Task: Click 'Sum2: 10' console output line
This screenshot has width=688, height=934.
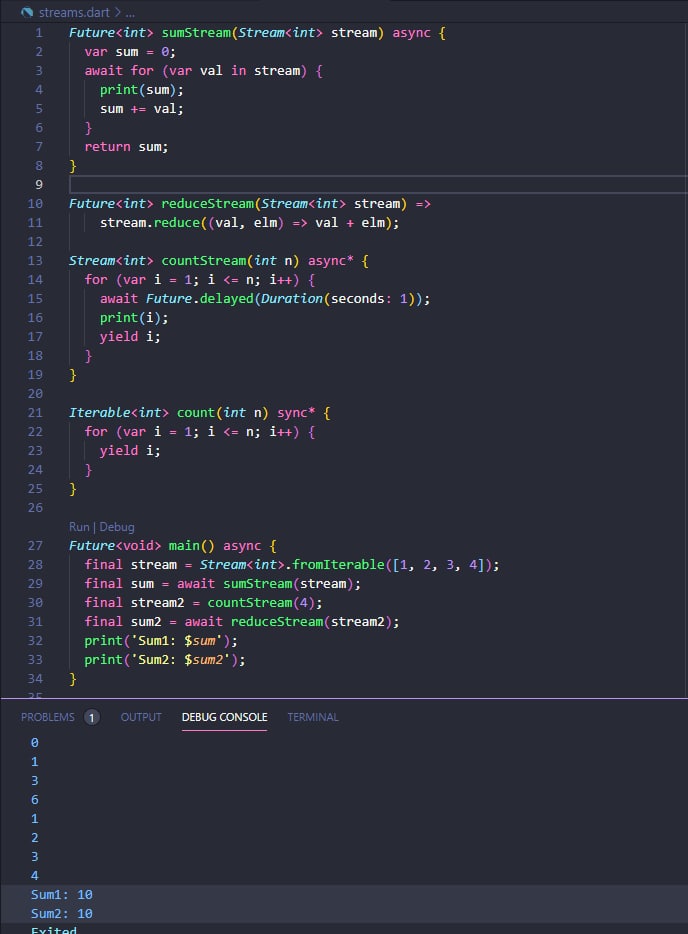Action: 61,914
